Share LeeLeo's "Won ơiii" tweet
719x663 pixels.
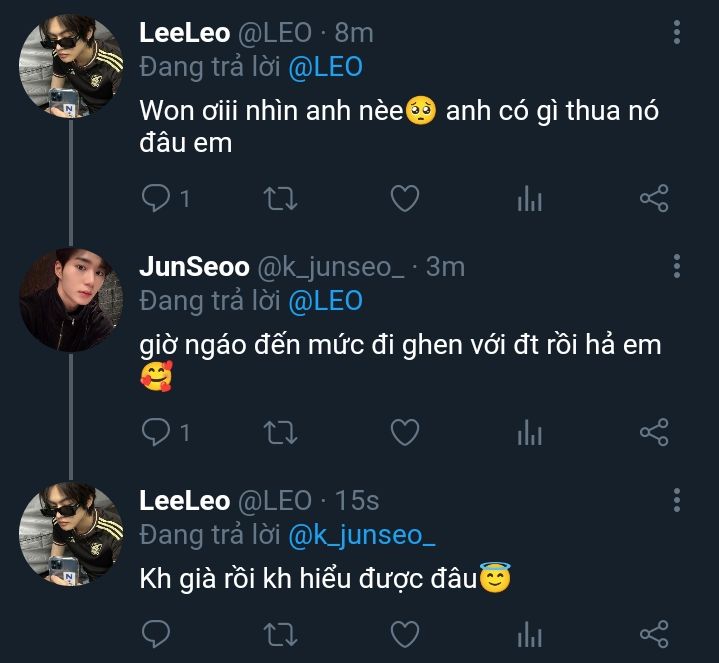653,199
